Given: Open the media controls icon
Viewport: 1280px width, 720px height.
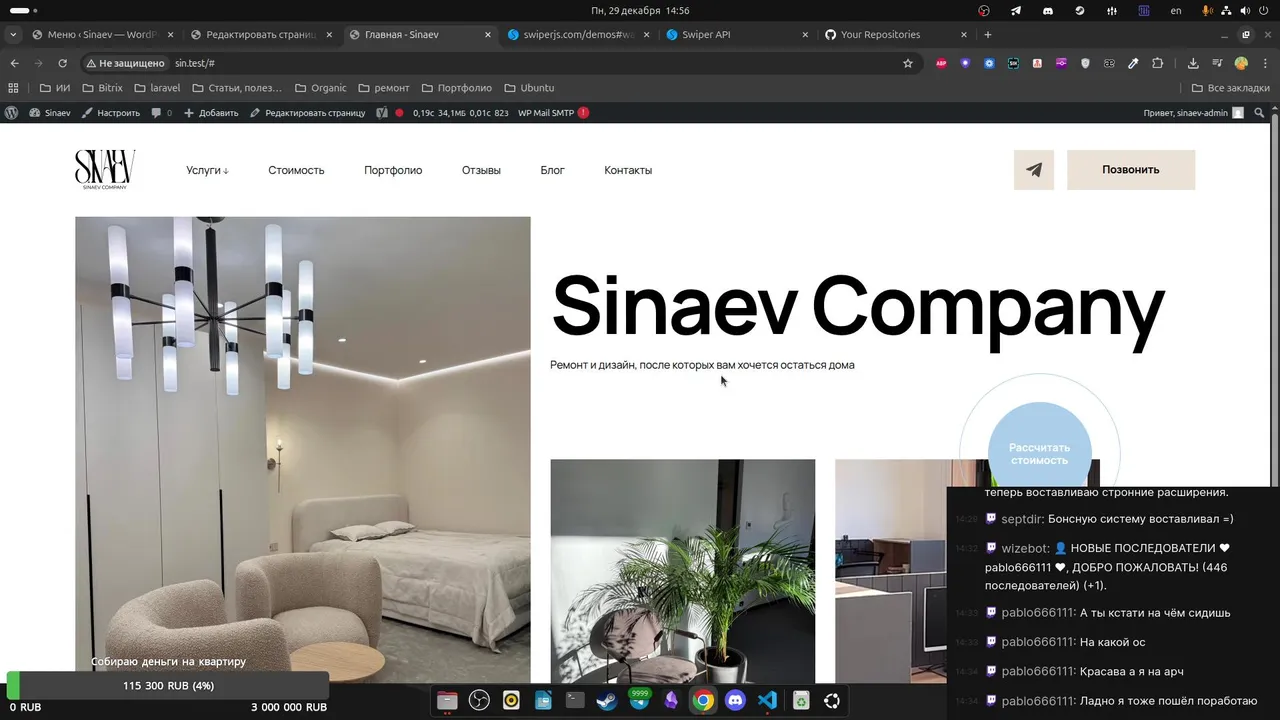Looking at the screenshot, I should coord(1217,63).
